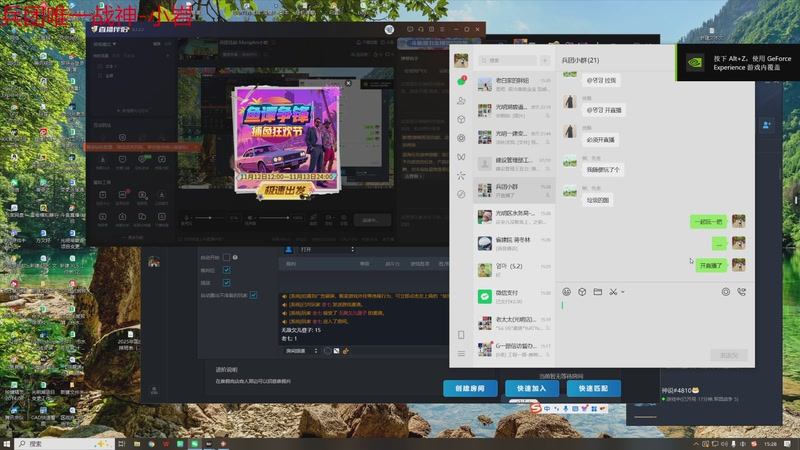
Task: Click the 鱼潭争锋 promotional banner image
Action: click(x=287, y=140)
